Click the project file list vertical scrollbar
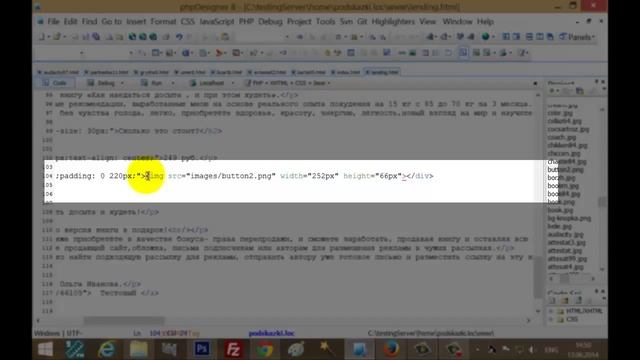Screen dimensions: 640x360 602,188
